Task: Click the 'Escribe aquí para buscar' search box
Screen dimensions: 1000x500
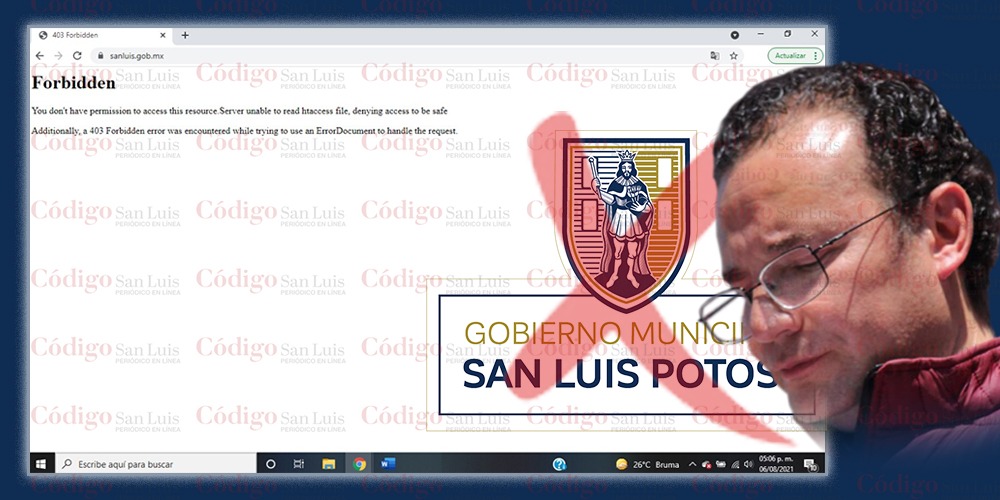Action: pos(156,464)
